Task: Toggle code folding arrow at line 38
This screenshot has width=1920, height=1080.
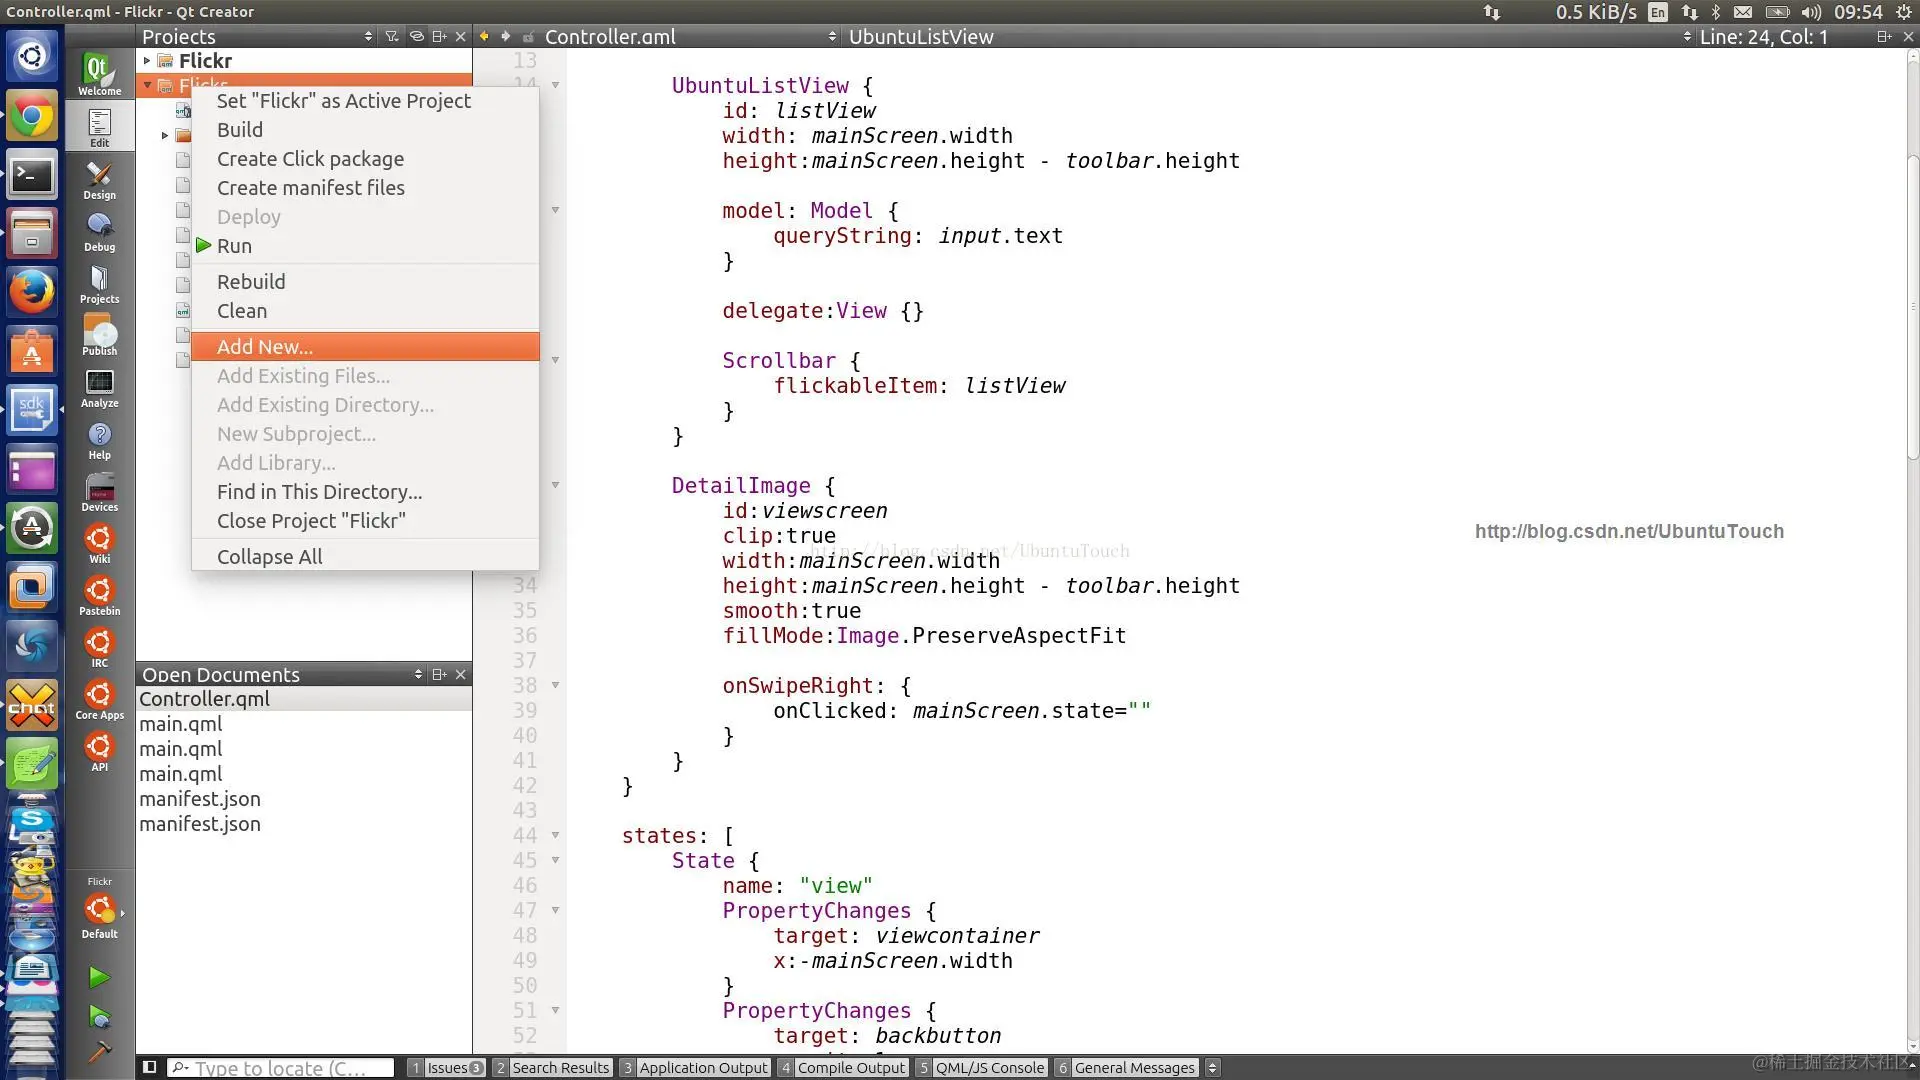Action: (x=555, y=686)
